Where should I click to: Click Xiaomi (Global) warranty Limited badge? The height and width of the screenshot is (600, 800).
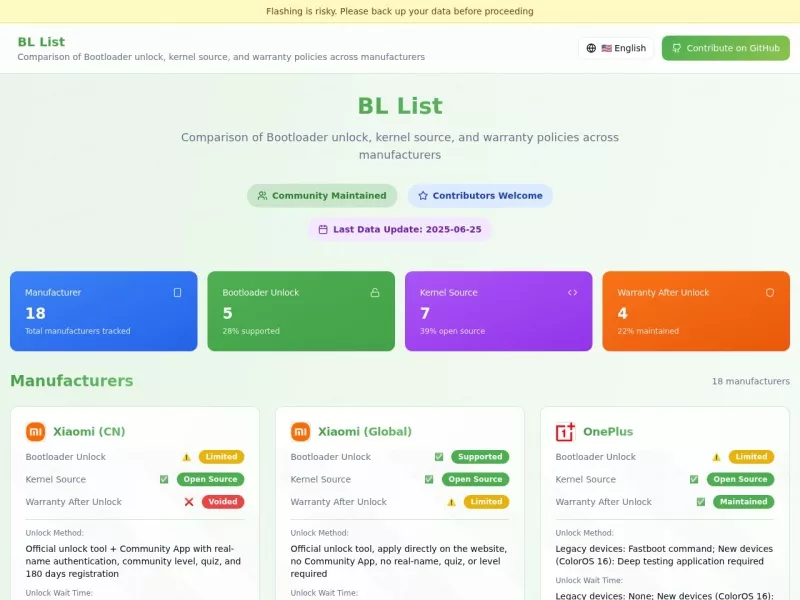click(486, 502)
